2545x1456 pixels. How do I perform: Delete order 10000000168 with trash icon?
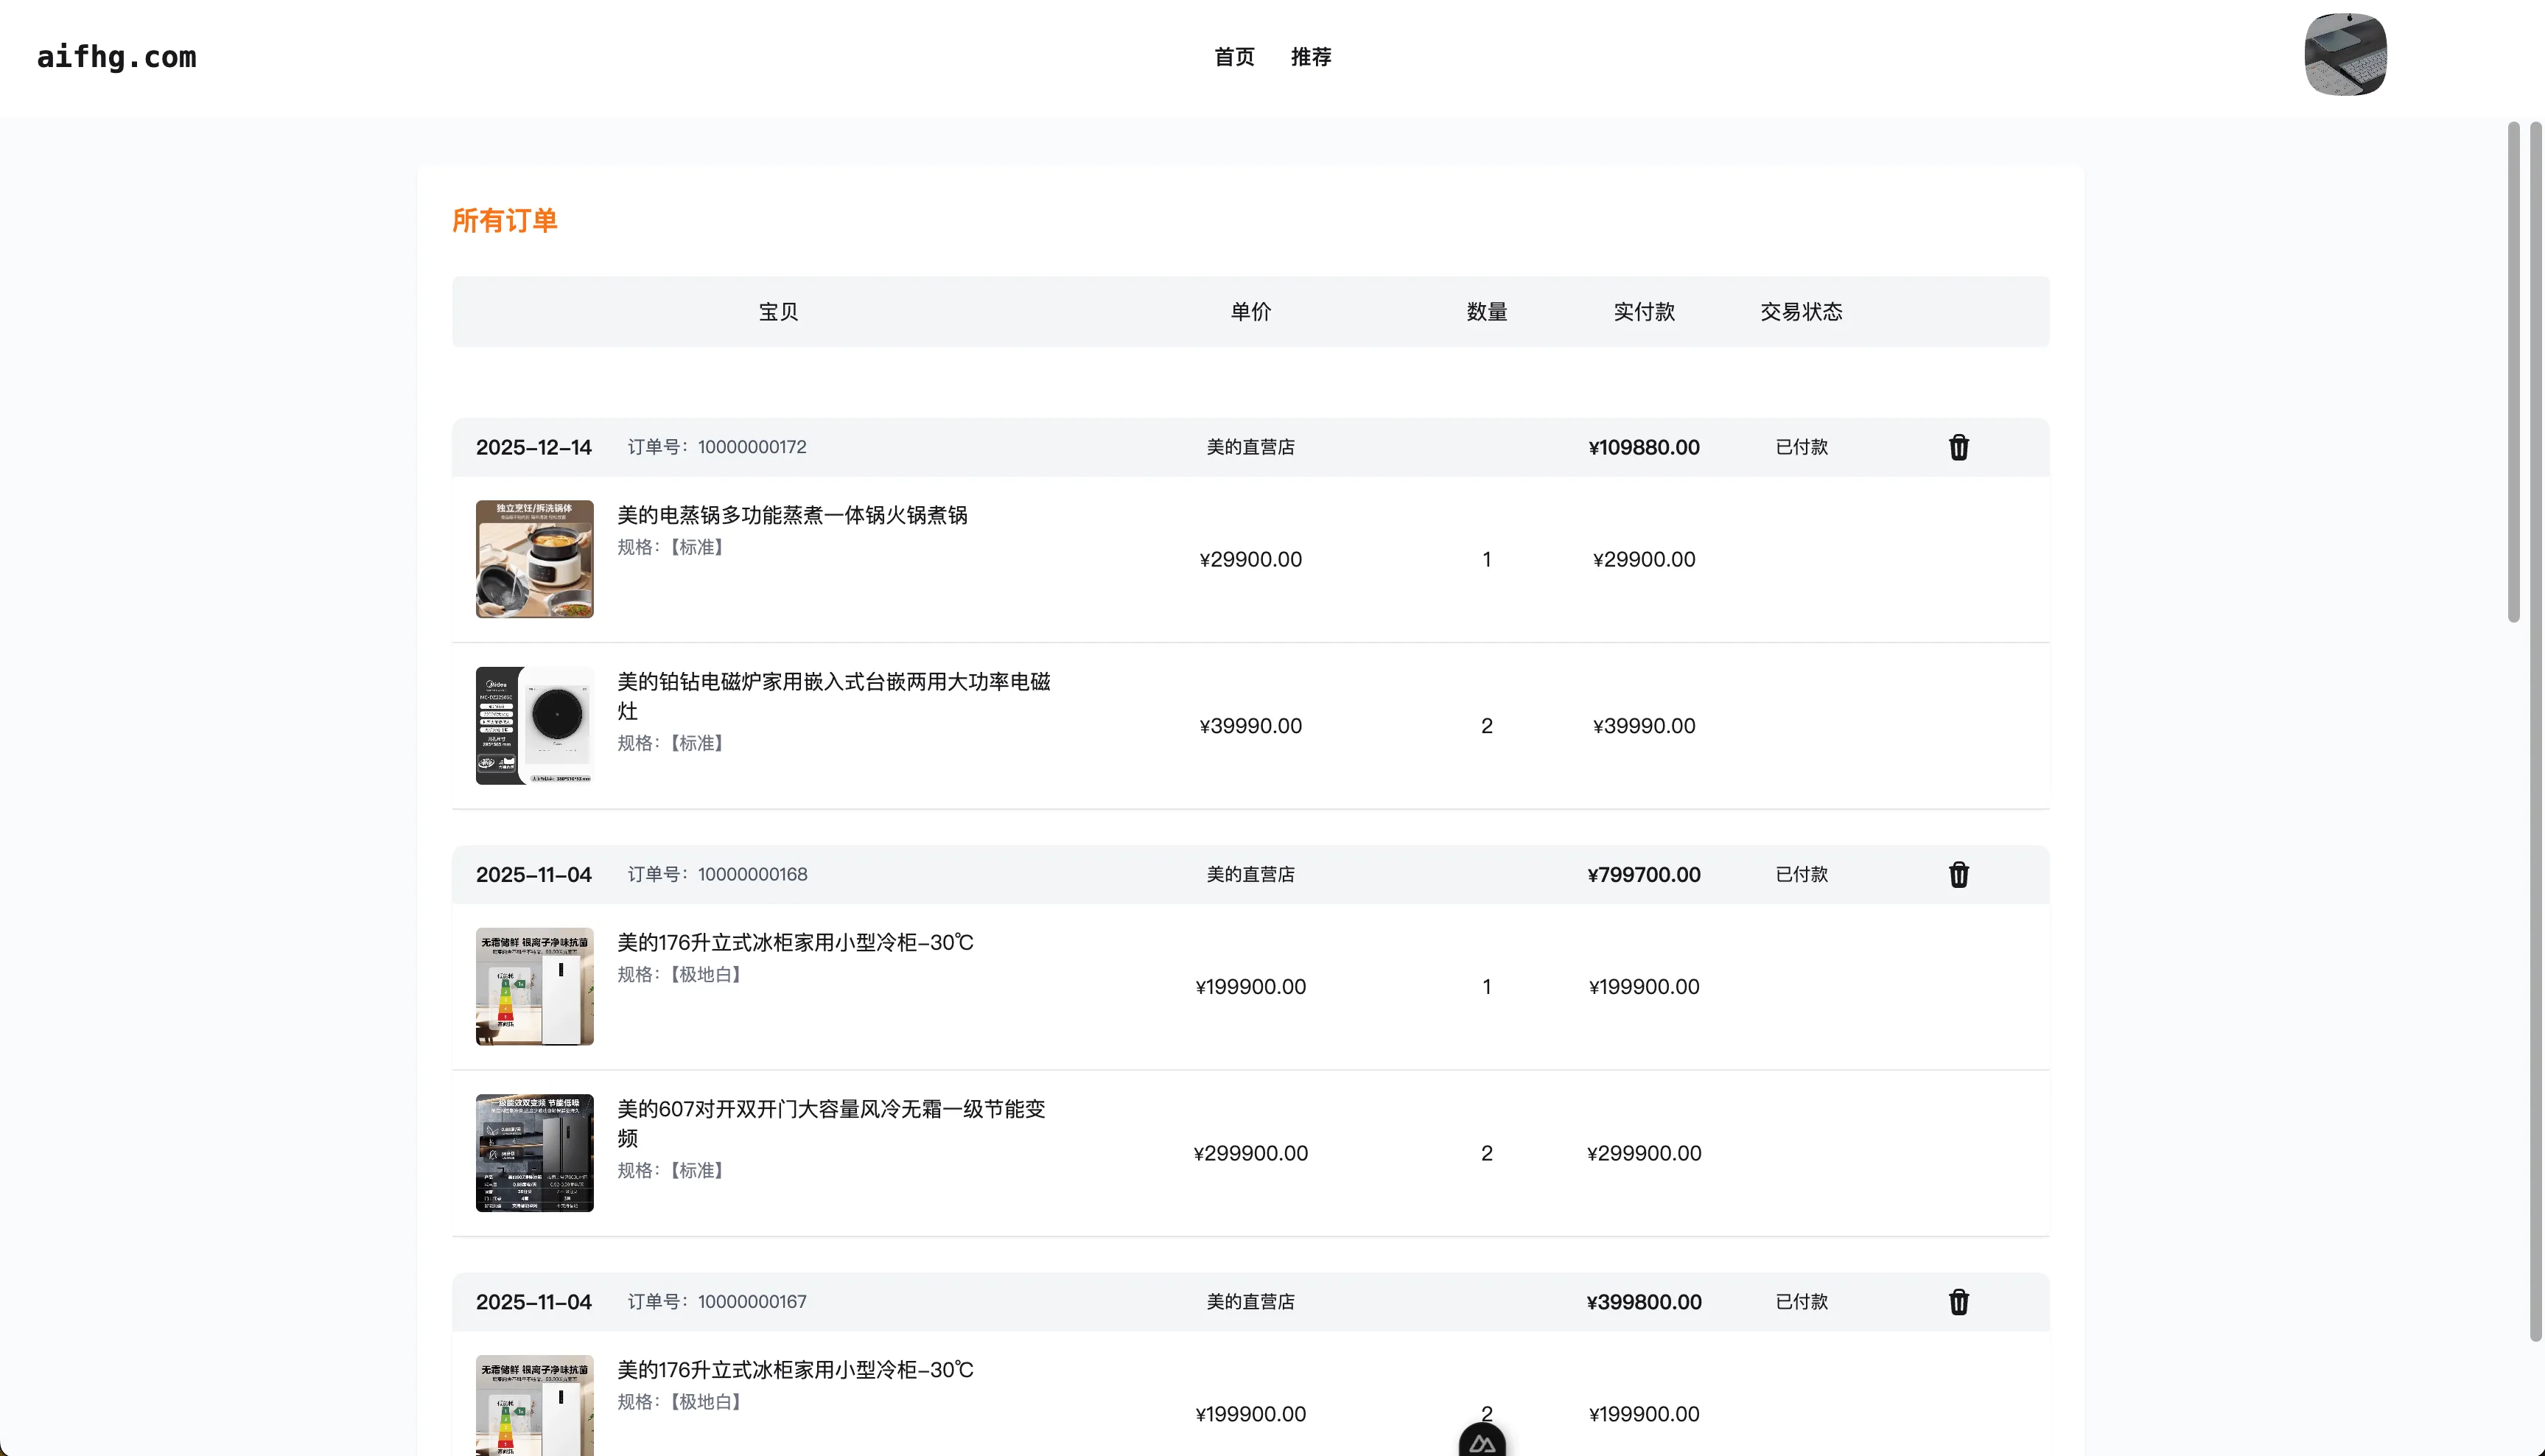(x=1958, y=875)
